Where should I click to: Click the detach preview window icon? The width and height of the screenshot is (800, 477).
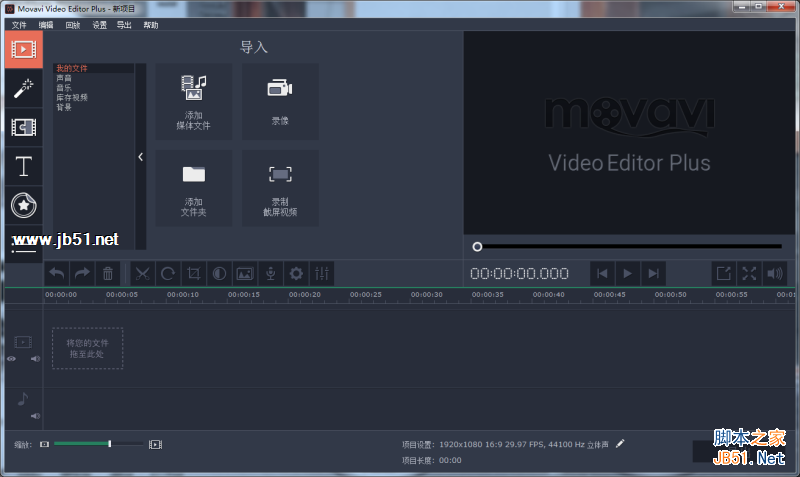(723, 273)
